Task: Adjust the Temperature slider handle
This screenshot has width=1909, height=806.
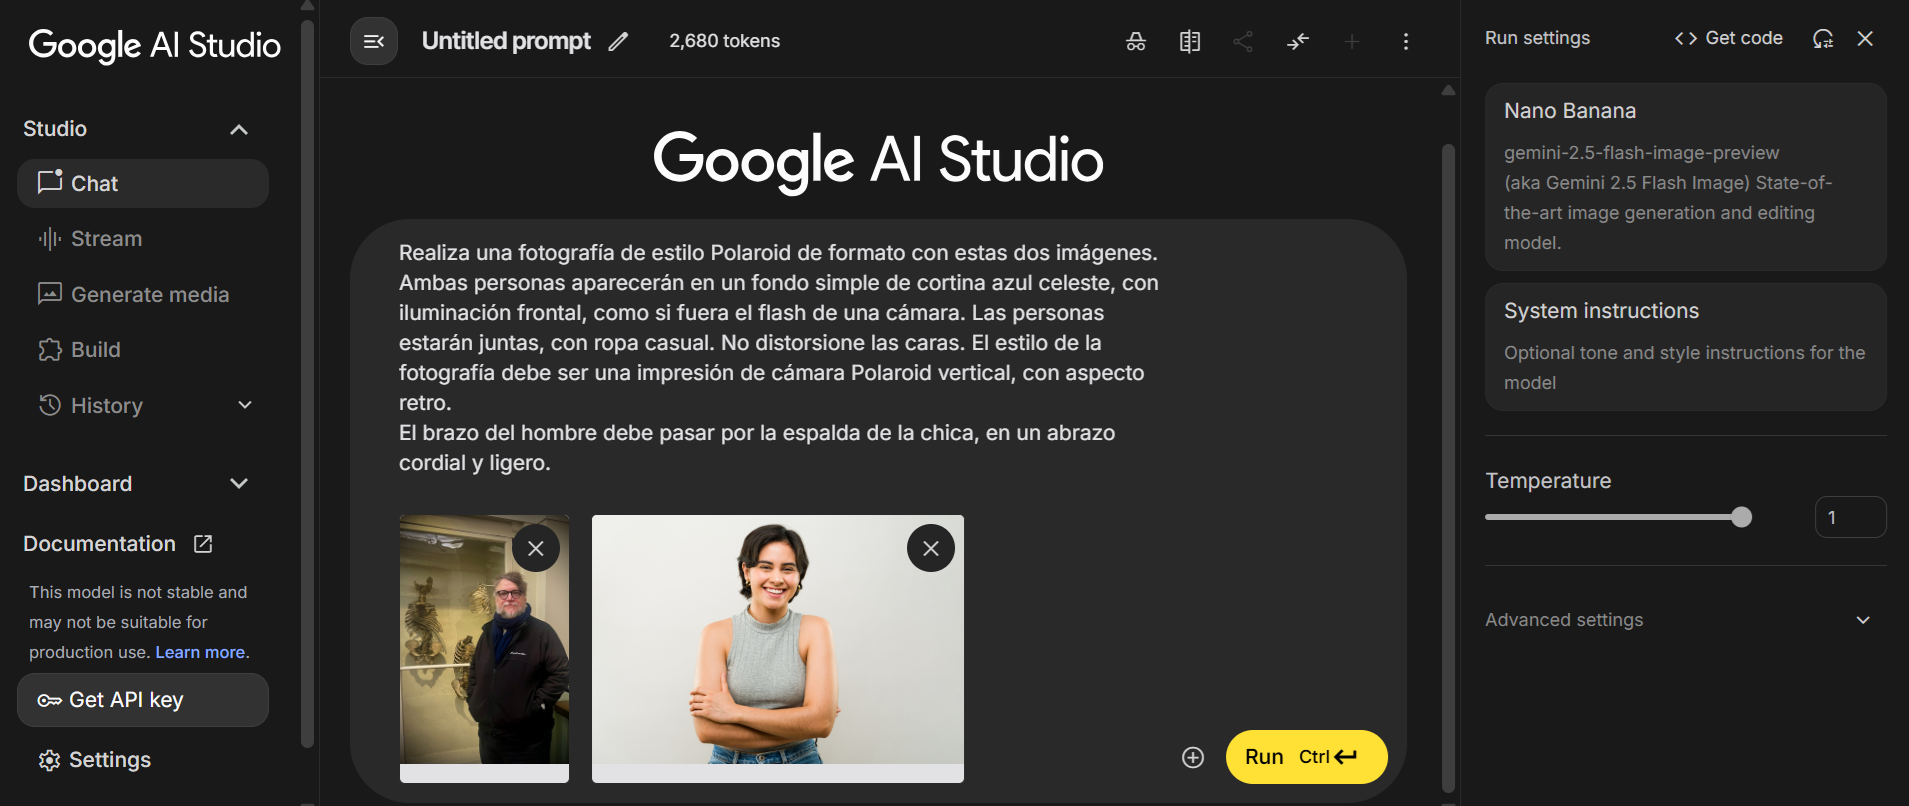Action: [1741, 517]
